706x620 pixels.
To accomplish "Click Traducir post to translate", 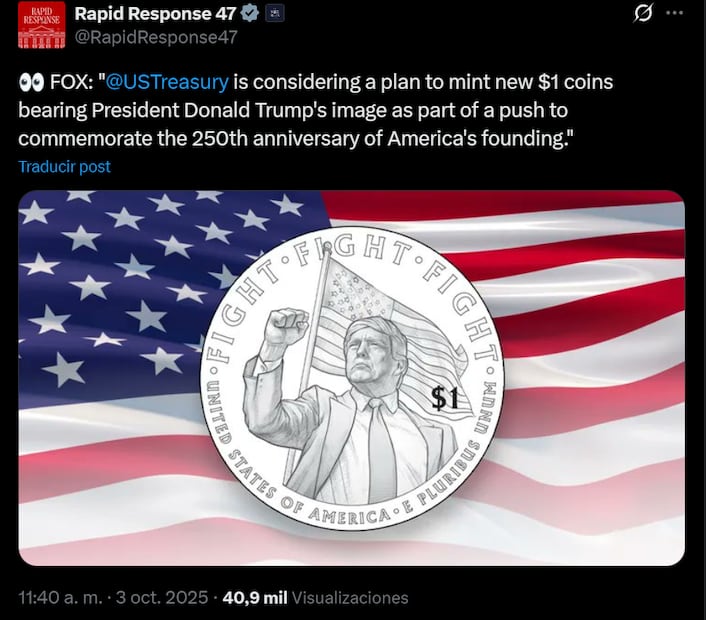I will 64,167.
